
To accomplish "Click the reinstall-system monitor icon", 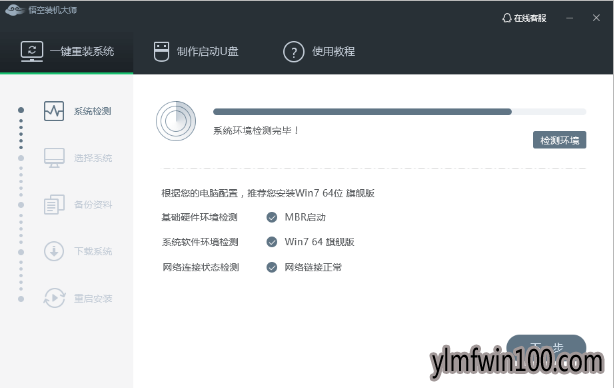I will tap(32, 51).
